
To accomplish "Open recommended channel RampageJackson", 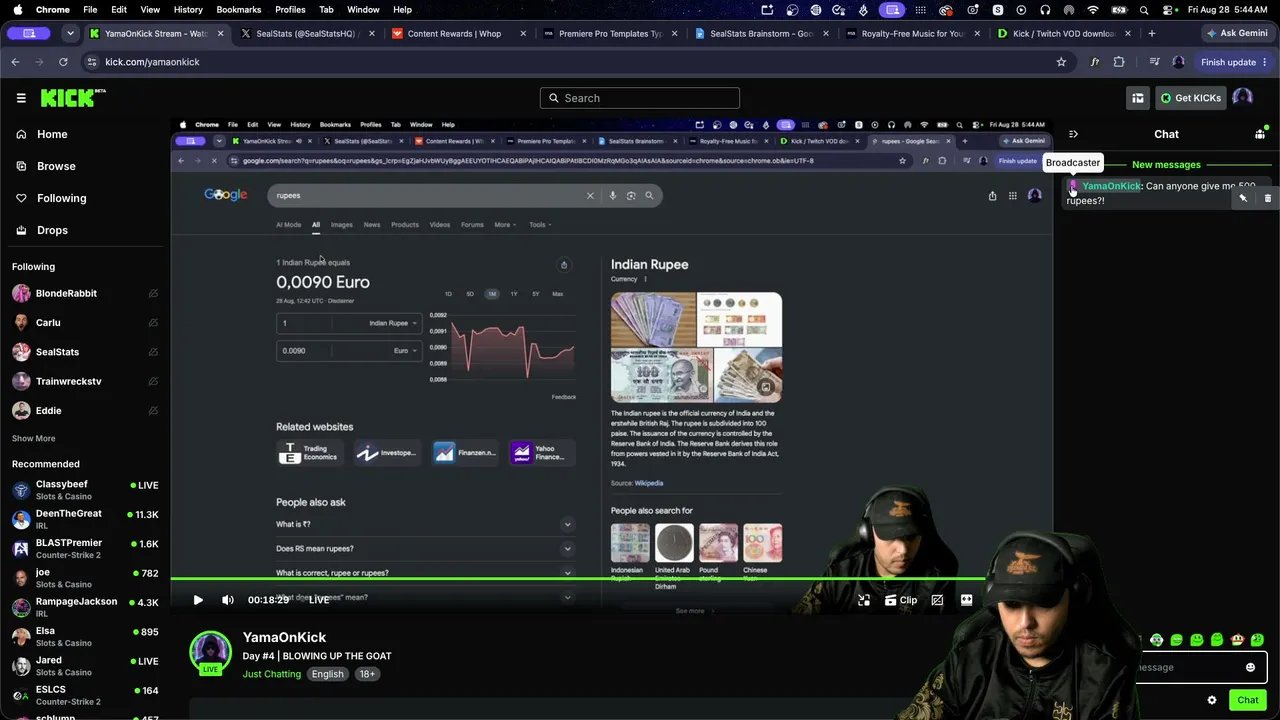I will tap(85, 607).
